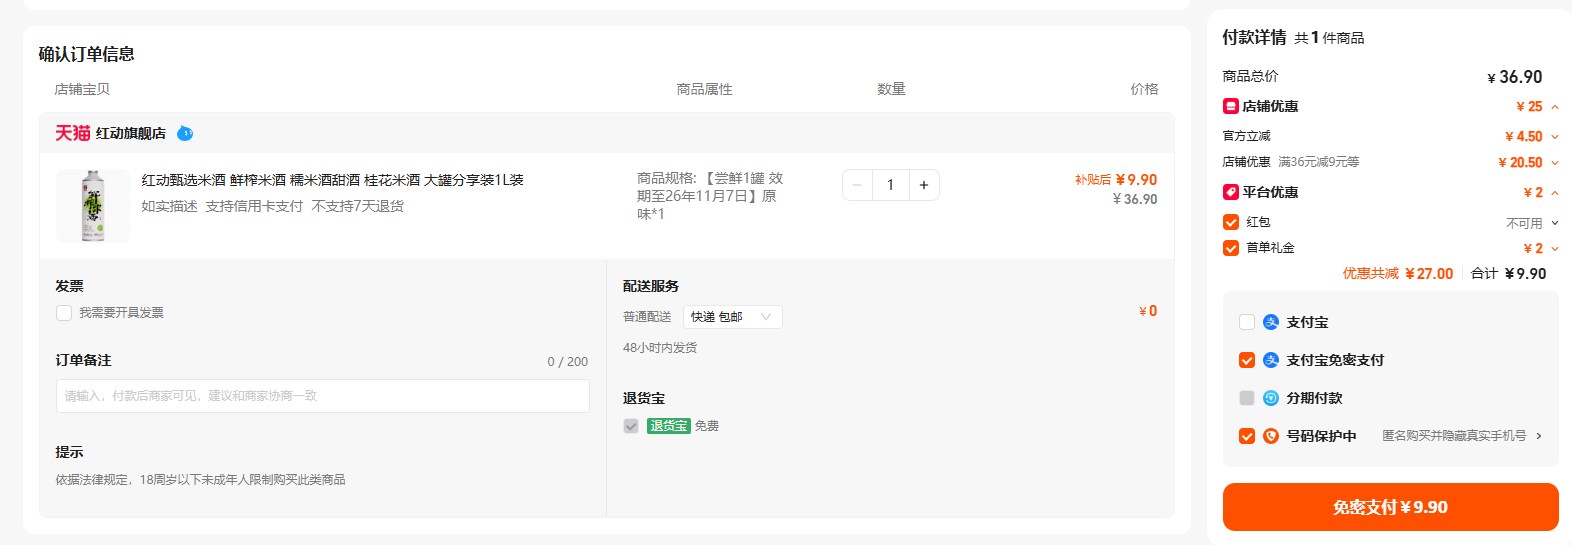Click the 合计 ¥9.90 total
Viewport: 1572px width, 545px height.
click(x=1508, y=274)
